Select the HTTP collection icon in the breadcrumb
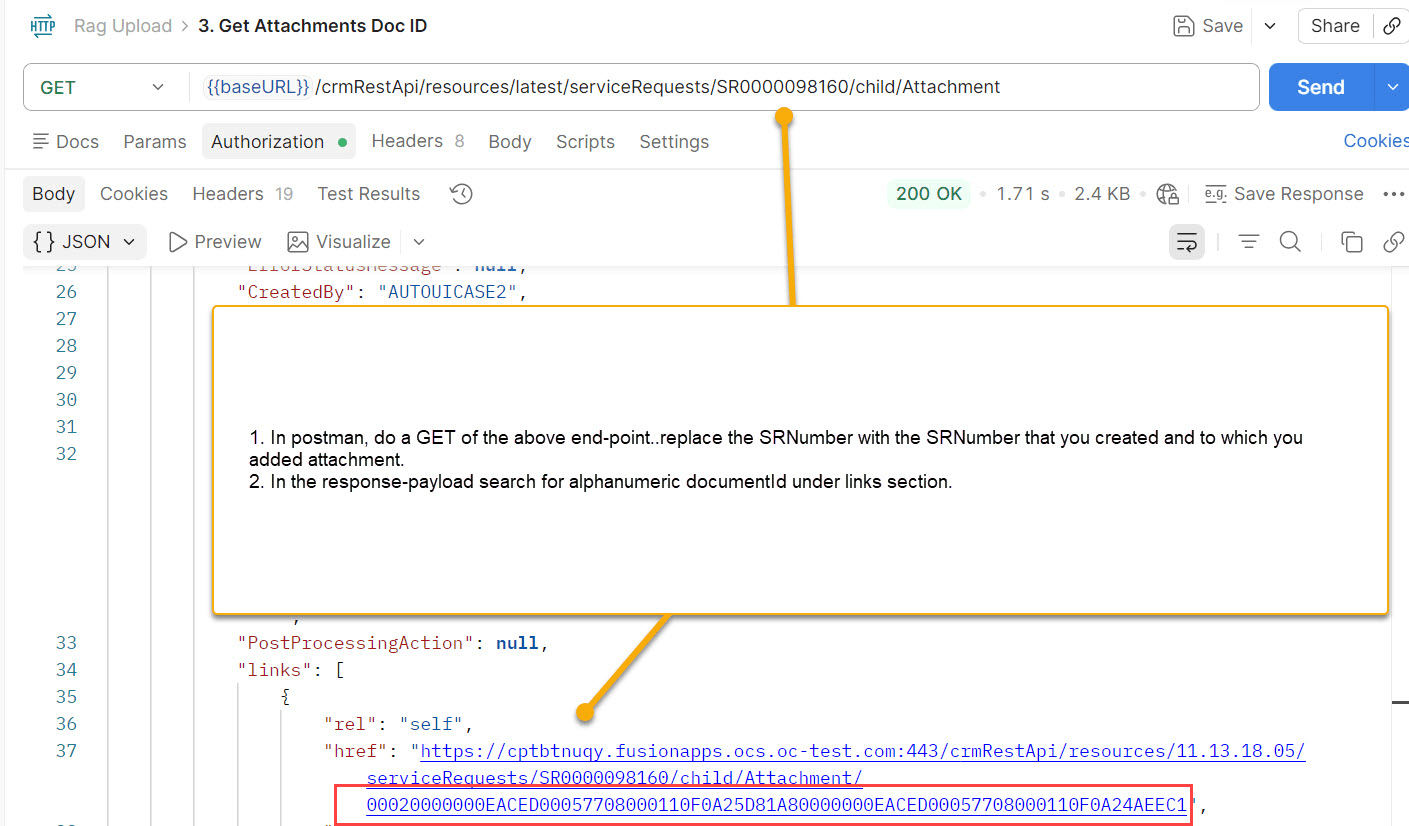The height and width of the screenshot is (826, 1409). (x=42, y=25)
